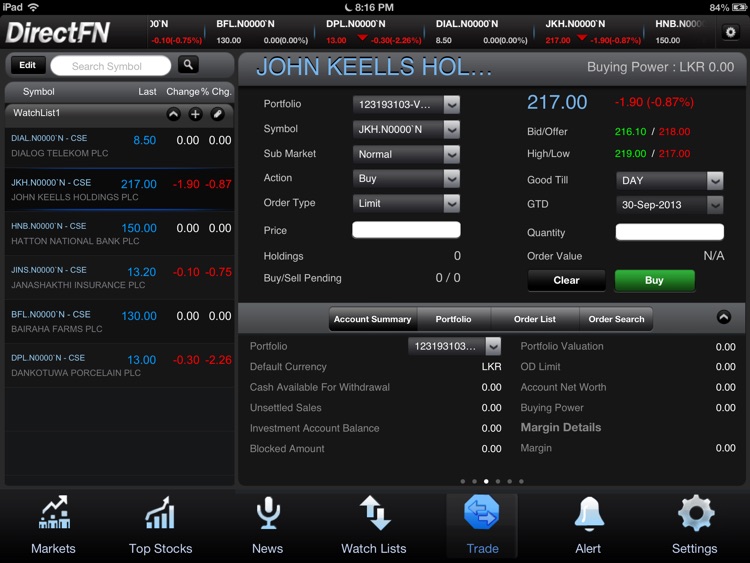Screen dimensions: 750x563
Task: Open the Settings section in bottom bar
Action: pyautogui.click(x=695, y=525)
